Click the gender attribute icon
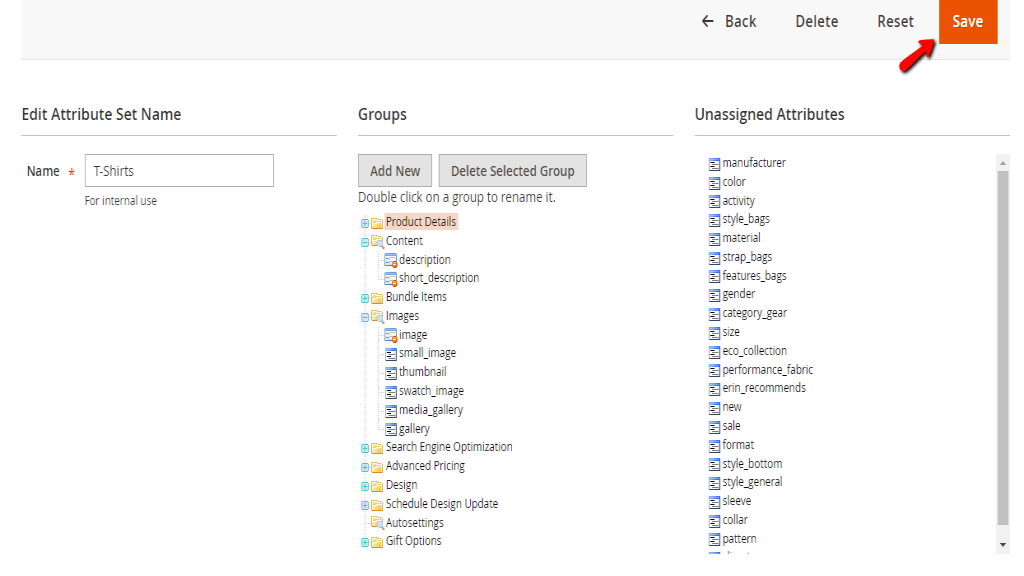Image resolution: width=1024 pixels, height=576 pixels. tap(714, 295)
